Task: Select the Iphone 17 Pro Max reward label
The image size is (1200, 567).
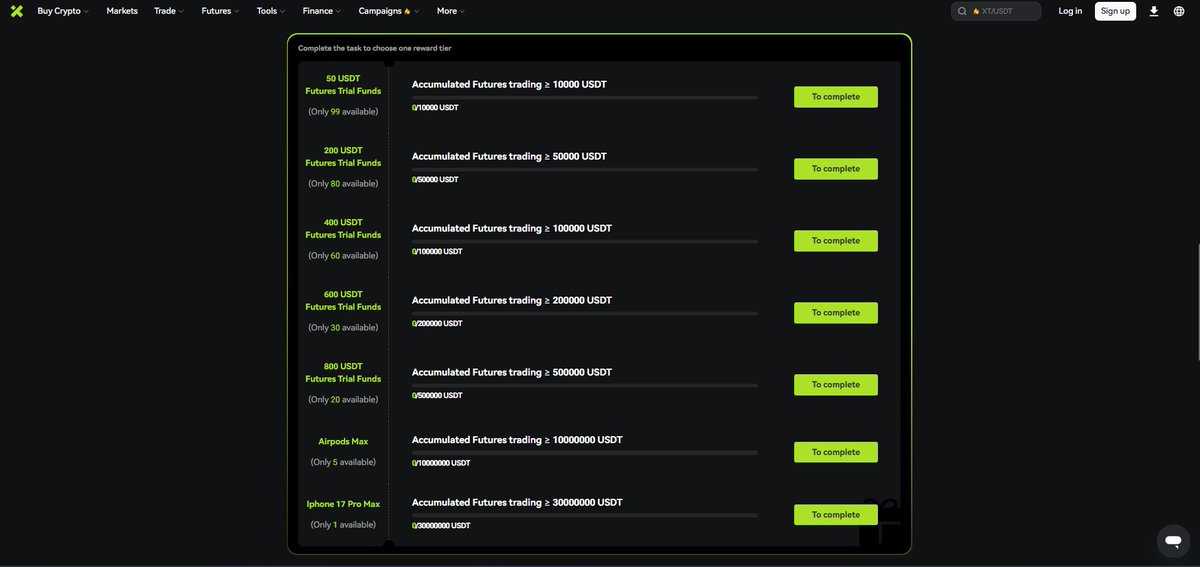Action: pos(343,504)
